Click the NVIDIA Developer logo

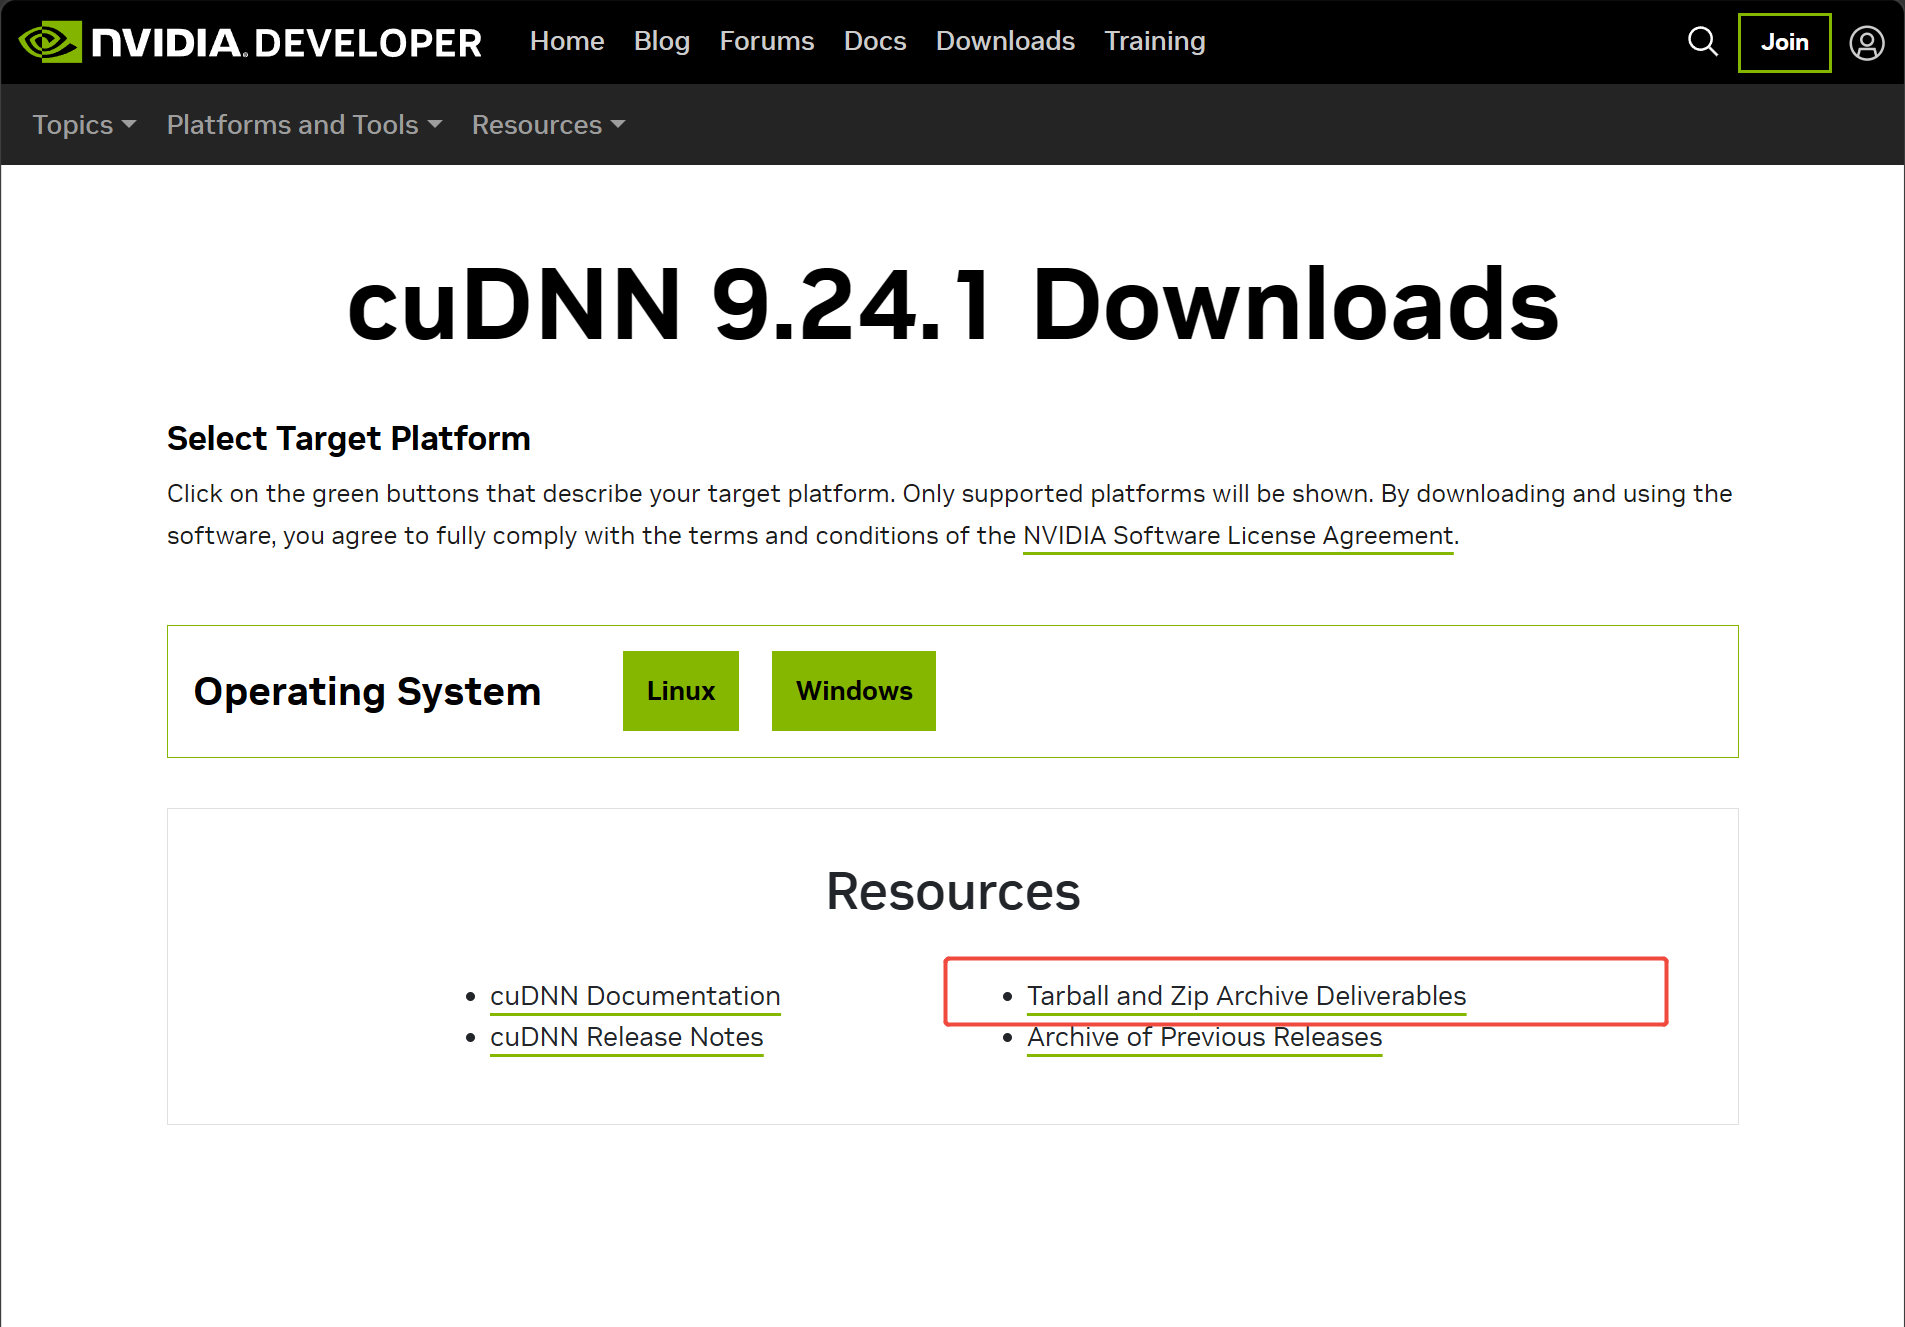[x=250, y=42]
